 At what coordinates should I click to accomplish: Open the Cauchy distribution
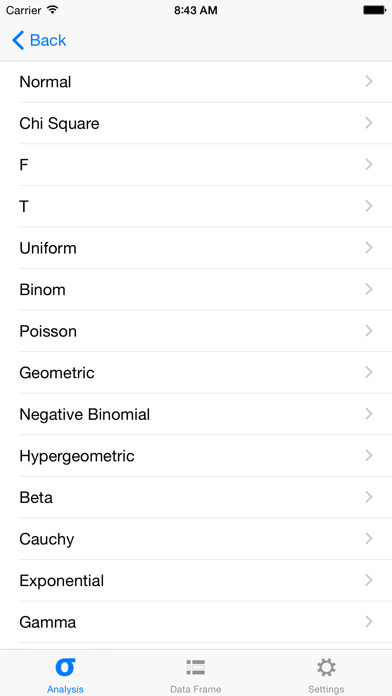[196, 539]
